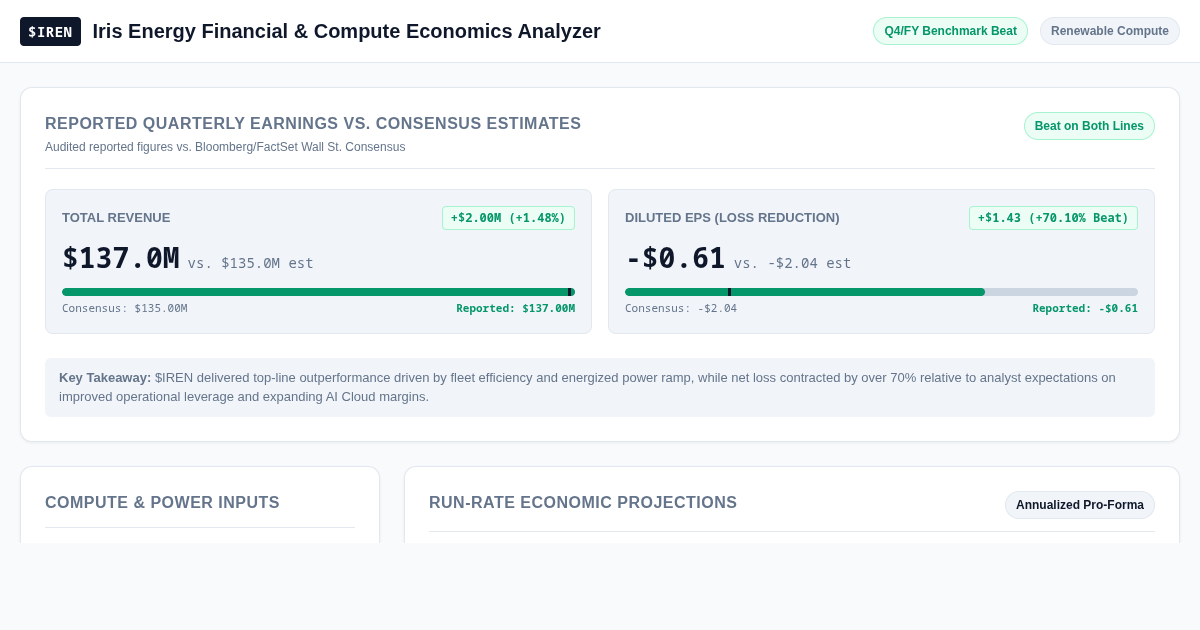
Task: Click the Reported Quarterly Earnings vs. Consensus Estimates heading
Action: point(313,124)
